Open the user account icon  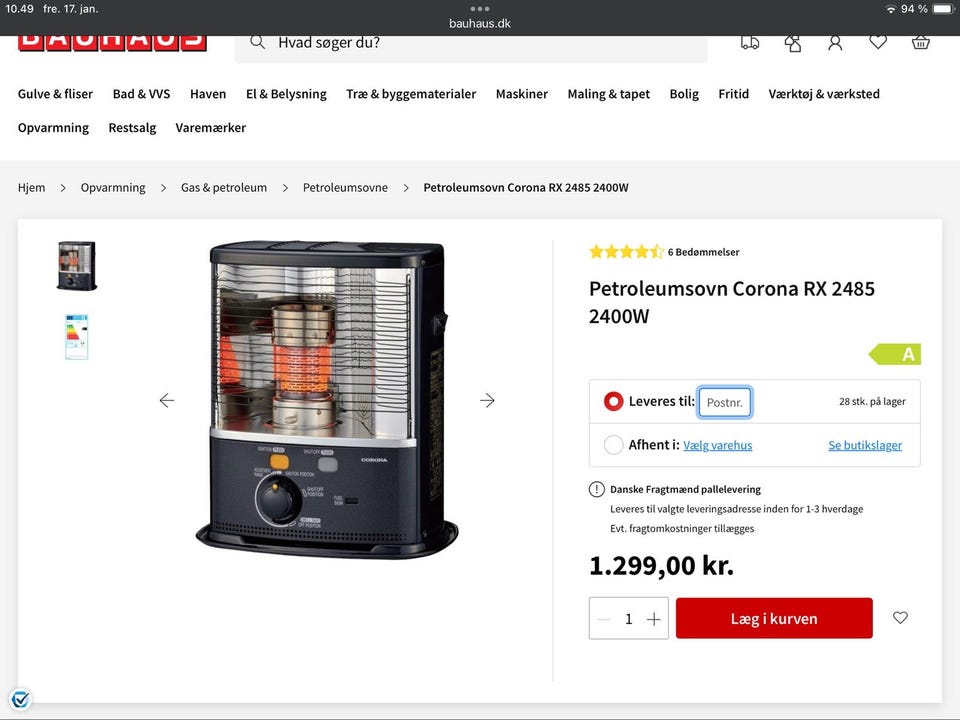[x=835, y=43]
